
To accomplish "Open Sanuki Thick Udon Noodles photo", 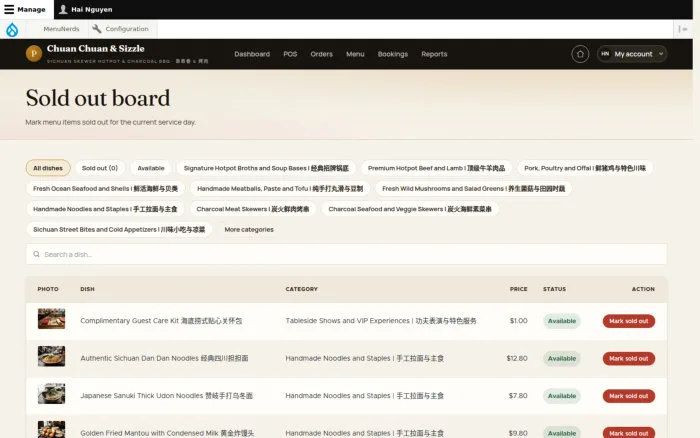I will (x=51, y=394).
